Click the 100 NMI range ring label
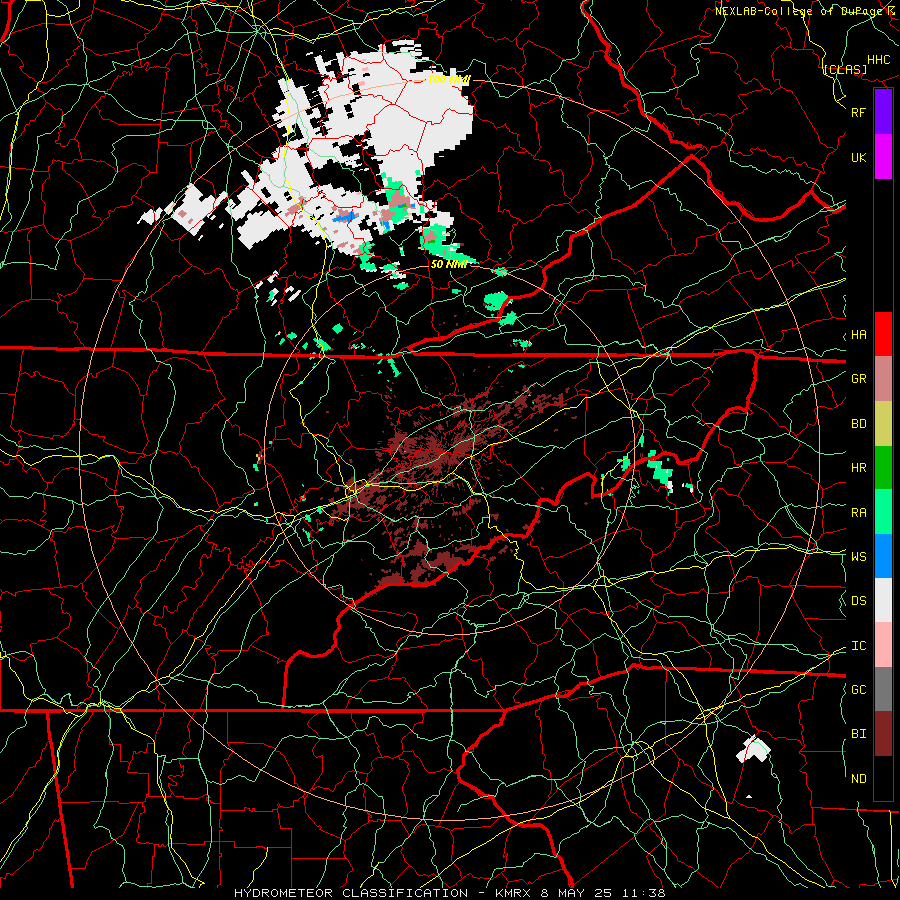The height and width of the screenshot is (900, 900). (449, 79)
